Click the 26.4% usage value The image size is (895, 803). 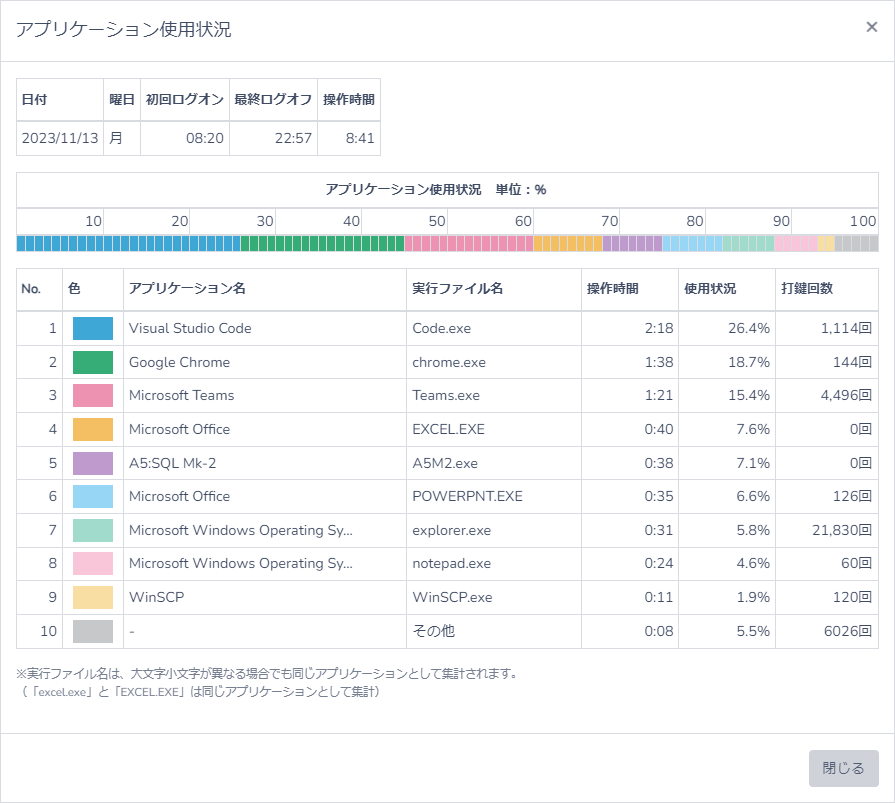point(749,328)
